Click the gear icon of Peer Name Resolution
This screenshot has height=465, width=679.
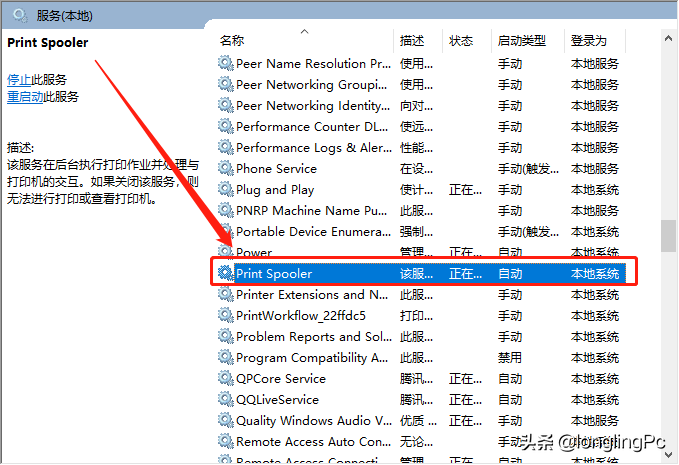coord(225,63)
